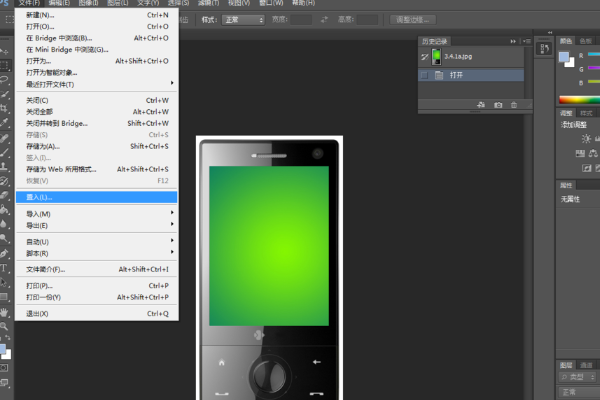Image resolution: width=600 pixels, height=400 pixels.
Task: Open 滤镜(T) menu in menu bar
Action: [x=209, y=3]
